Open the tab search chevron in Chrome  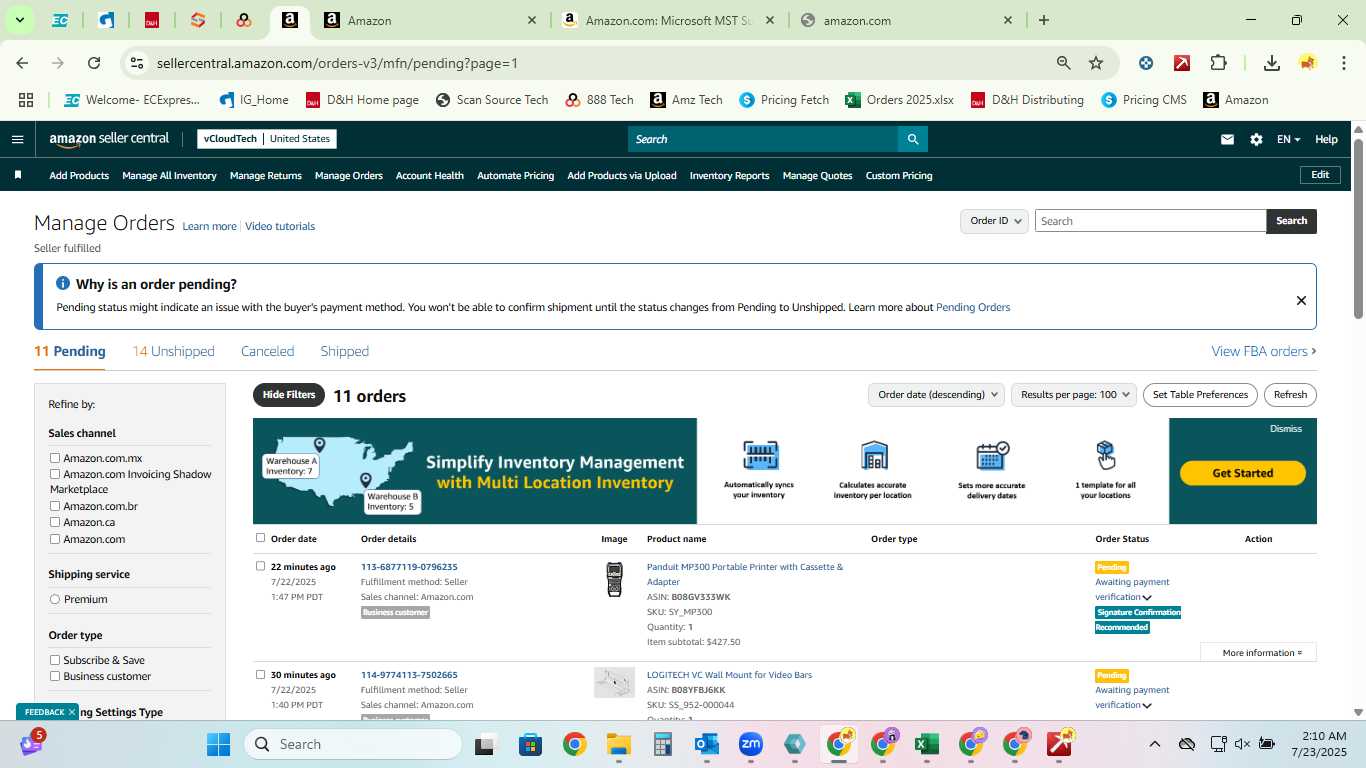[x=19, y=20]
